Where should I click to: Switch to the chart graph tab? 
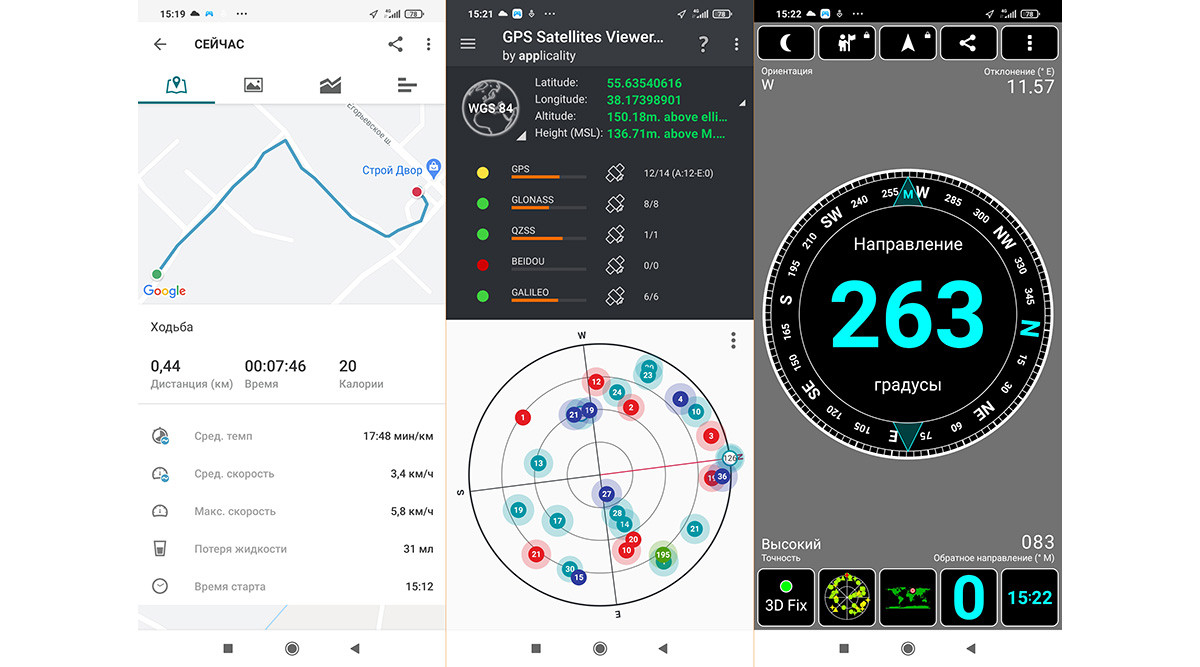[x=330, y=85]
